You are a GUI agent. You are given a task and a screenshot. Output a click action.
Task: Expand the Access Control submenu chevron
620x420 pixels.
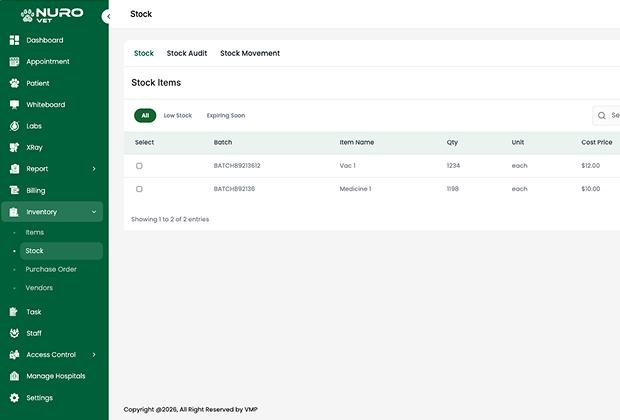[94, 355]
